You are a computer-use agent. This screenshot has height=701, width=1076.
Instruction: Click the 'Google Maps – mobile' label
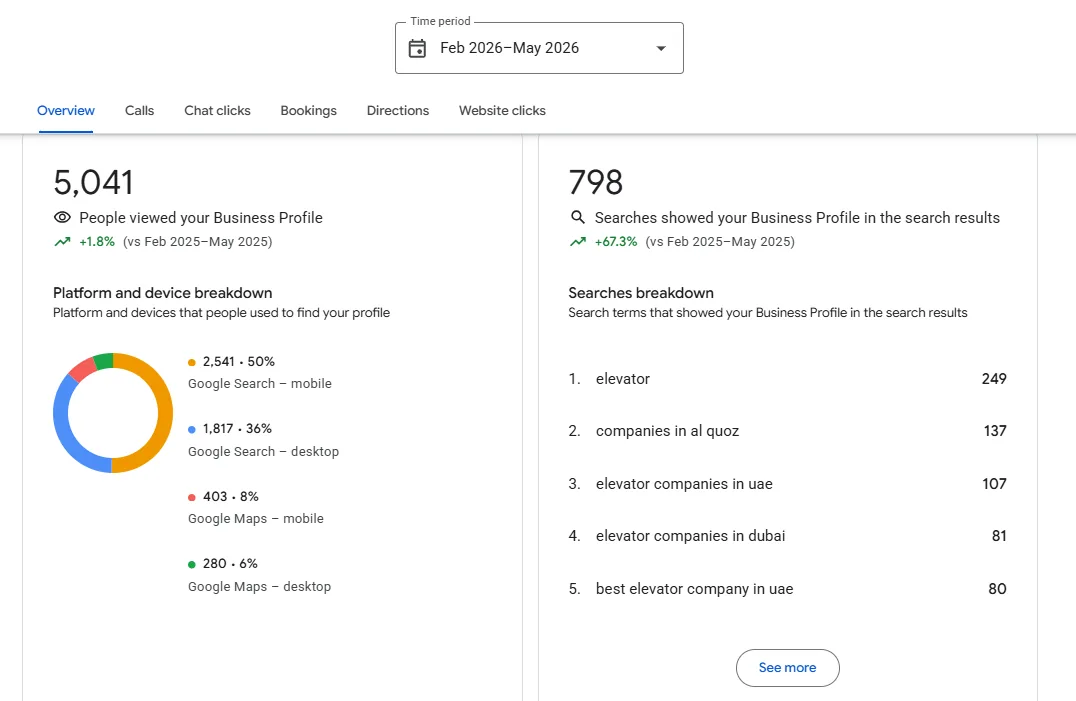256,519
